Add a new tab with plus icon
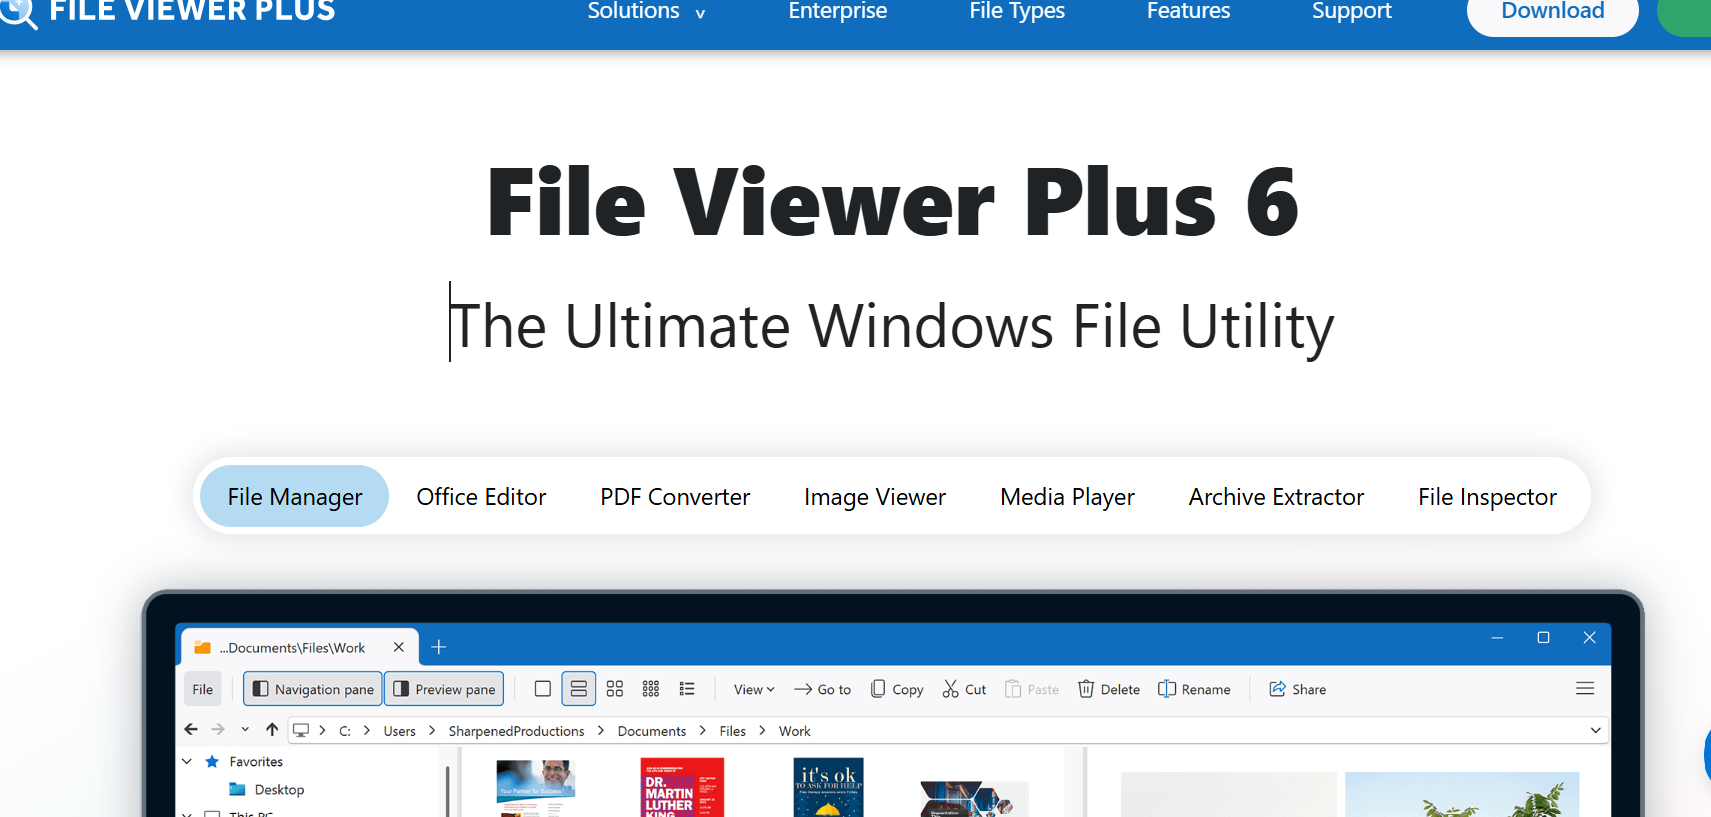The image size is (1711, 817). pos(438,647)
